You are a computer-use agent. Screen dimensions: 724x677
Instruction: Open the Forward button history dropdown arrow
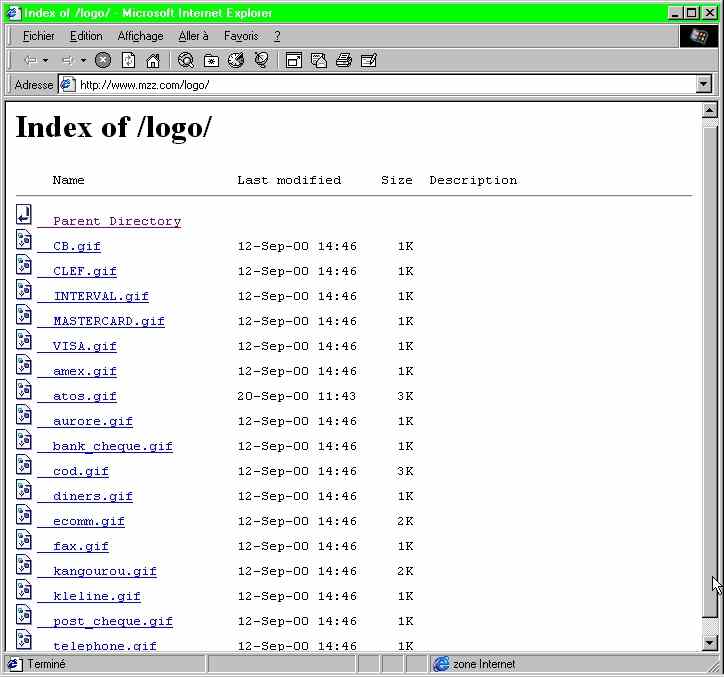click(x=83, y=60)
